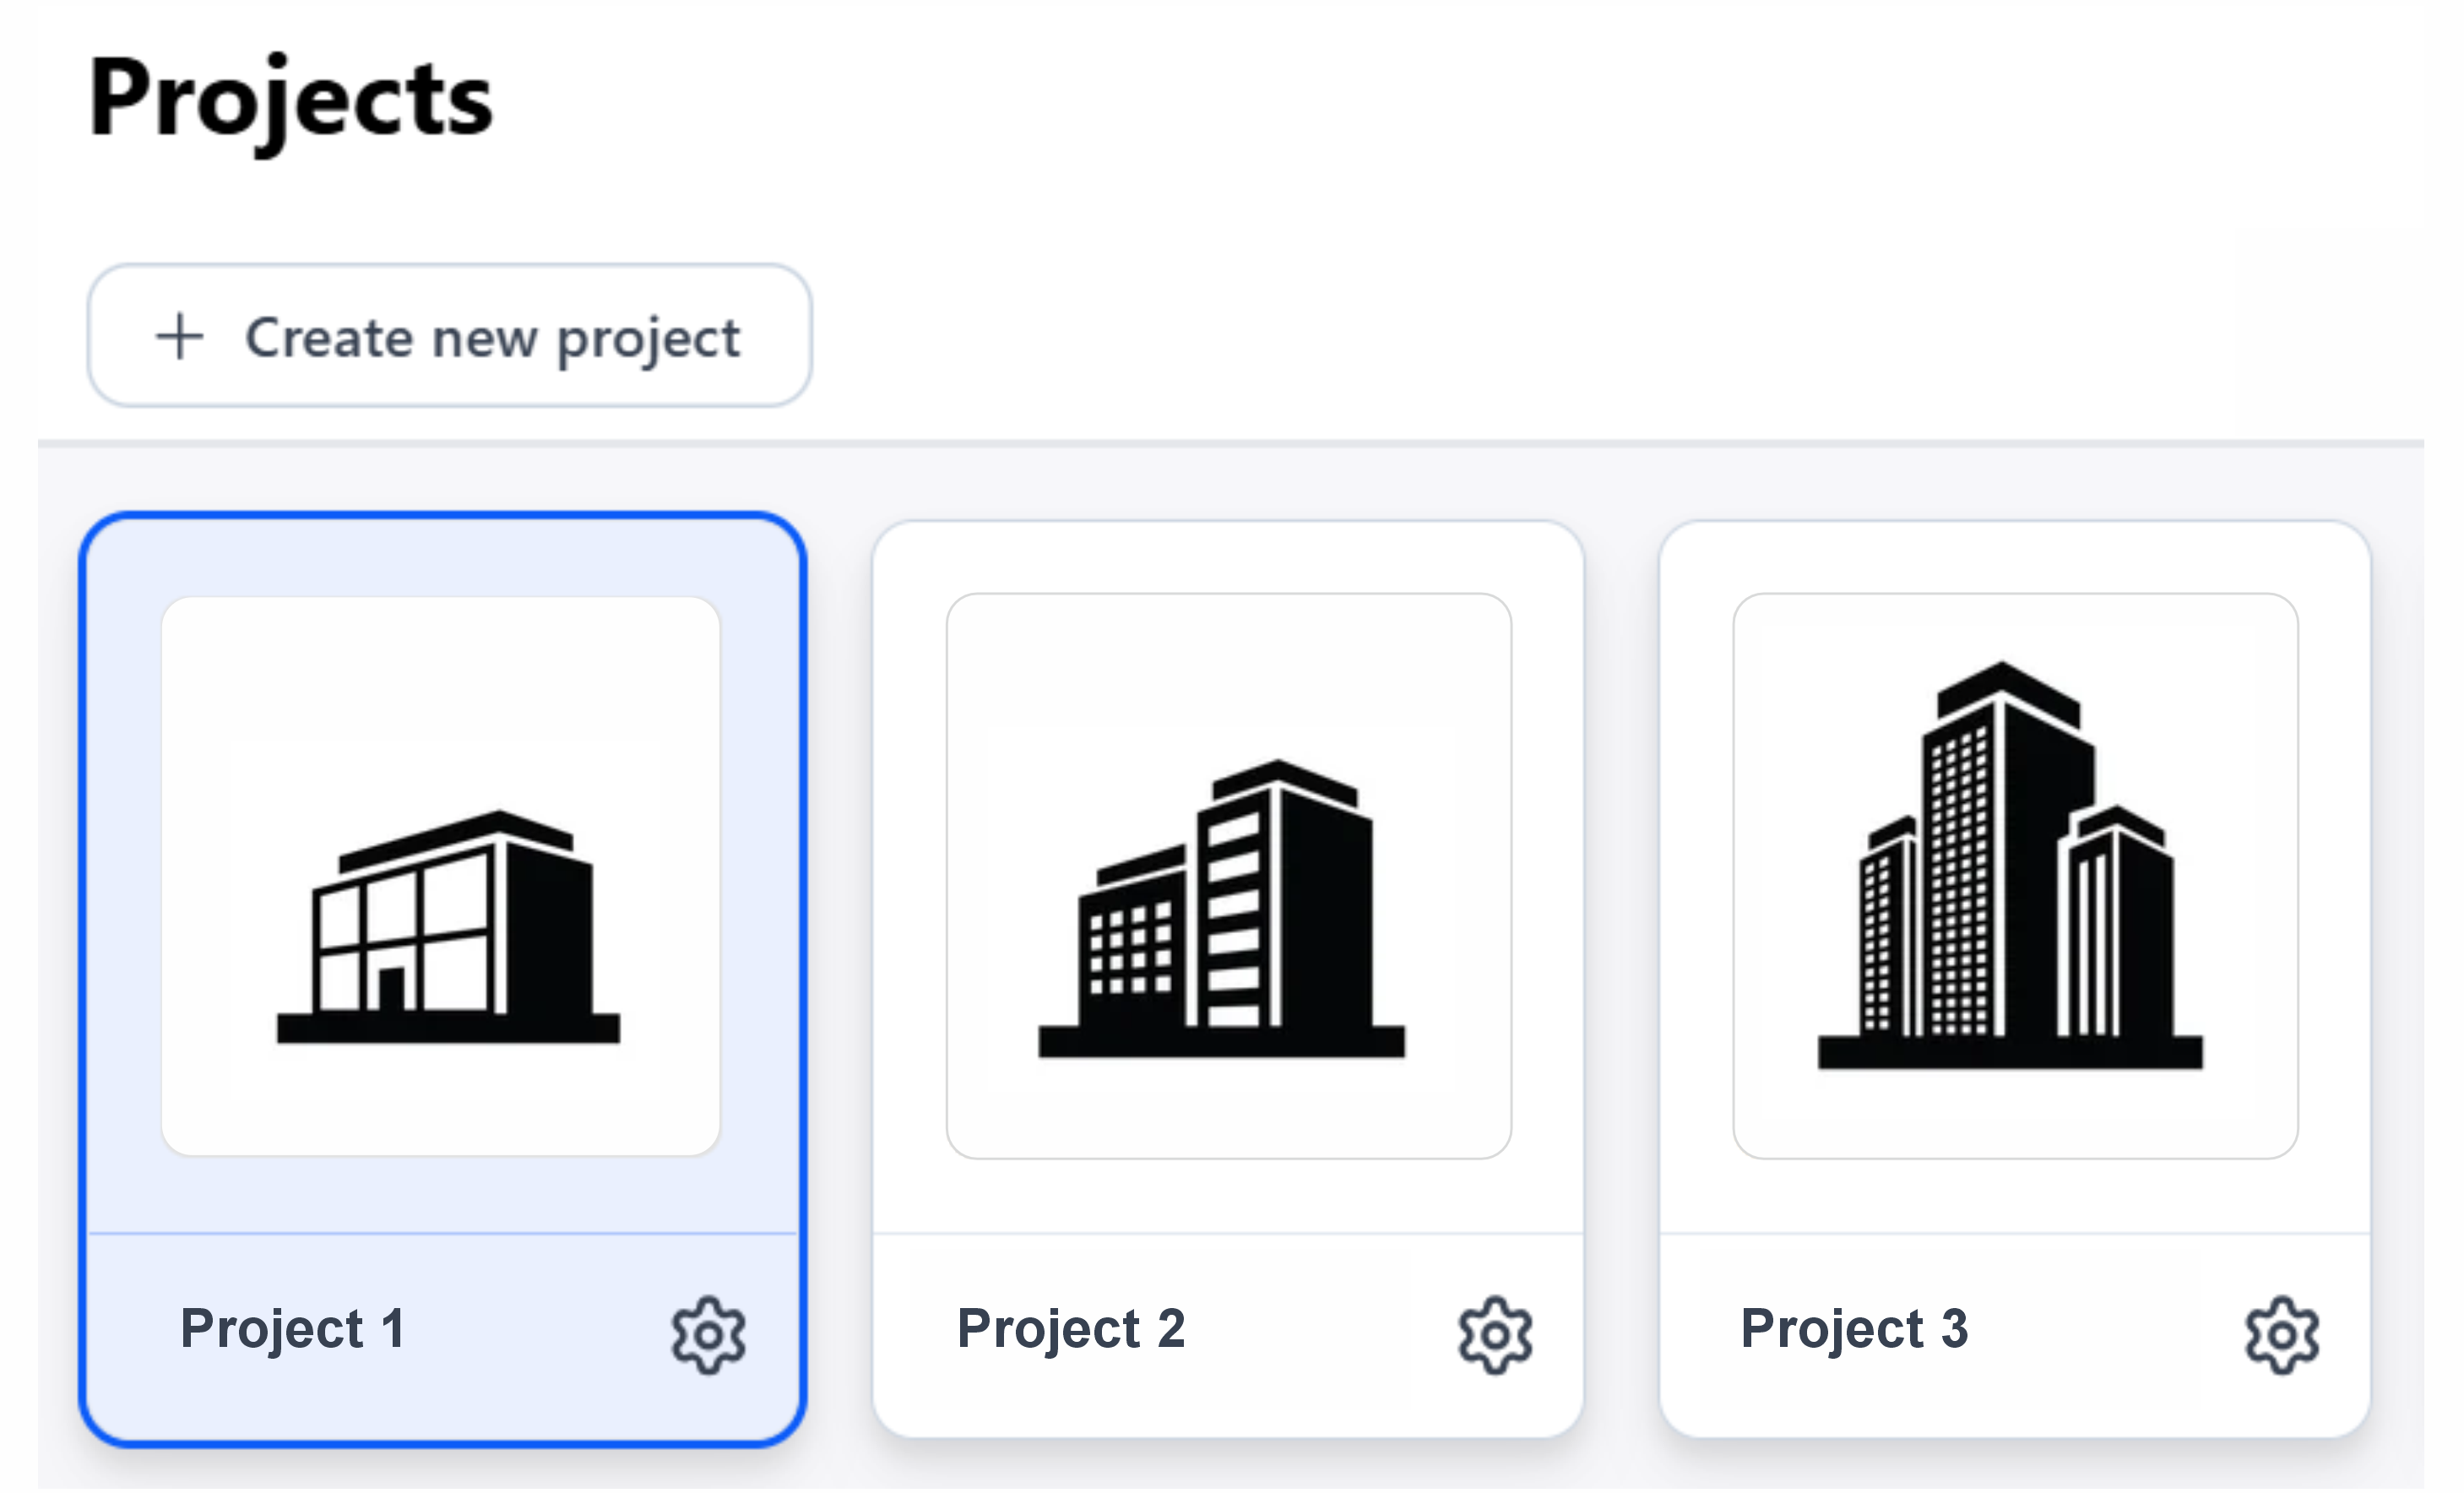
Task: Open settings gear for Project 1
Action: point(708,1335)
